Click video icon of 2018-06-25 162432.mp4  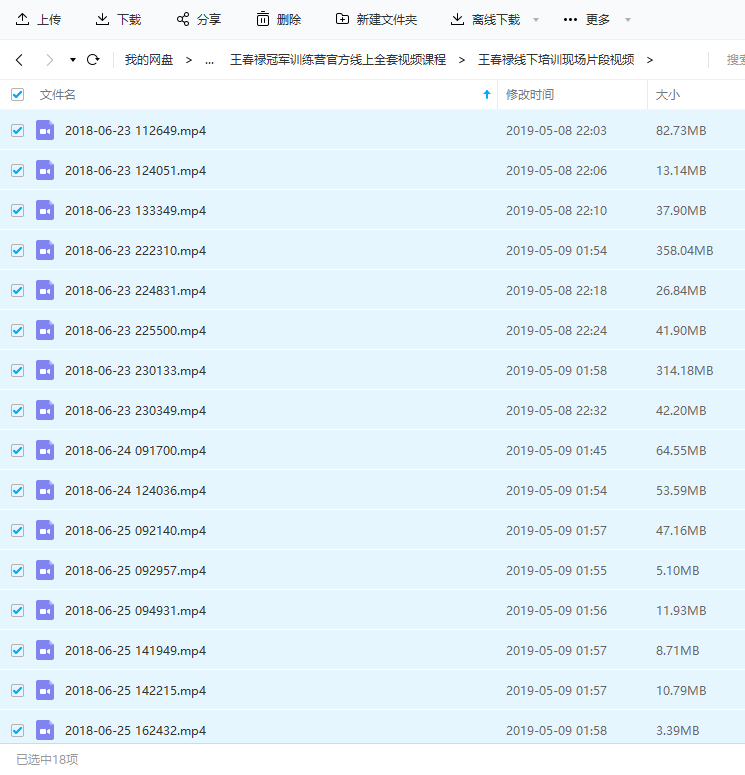click(x=45, y=730)
